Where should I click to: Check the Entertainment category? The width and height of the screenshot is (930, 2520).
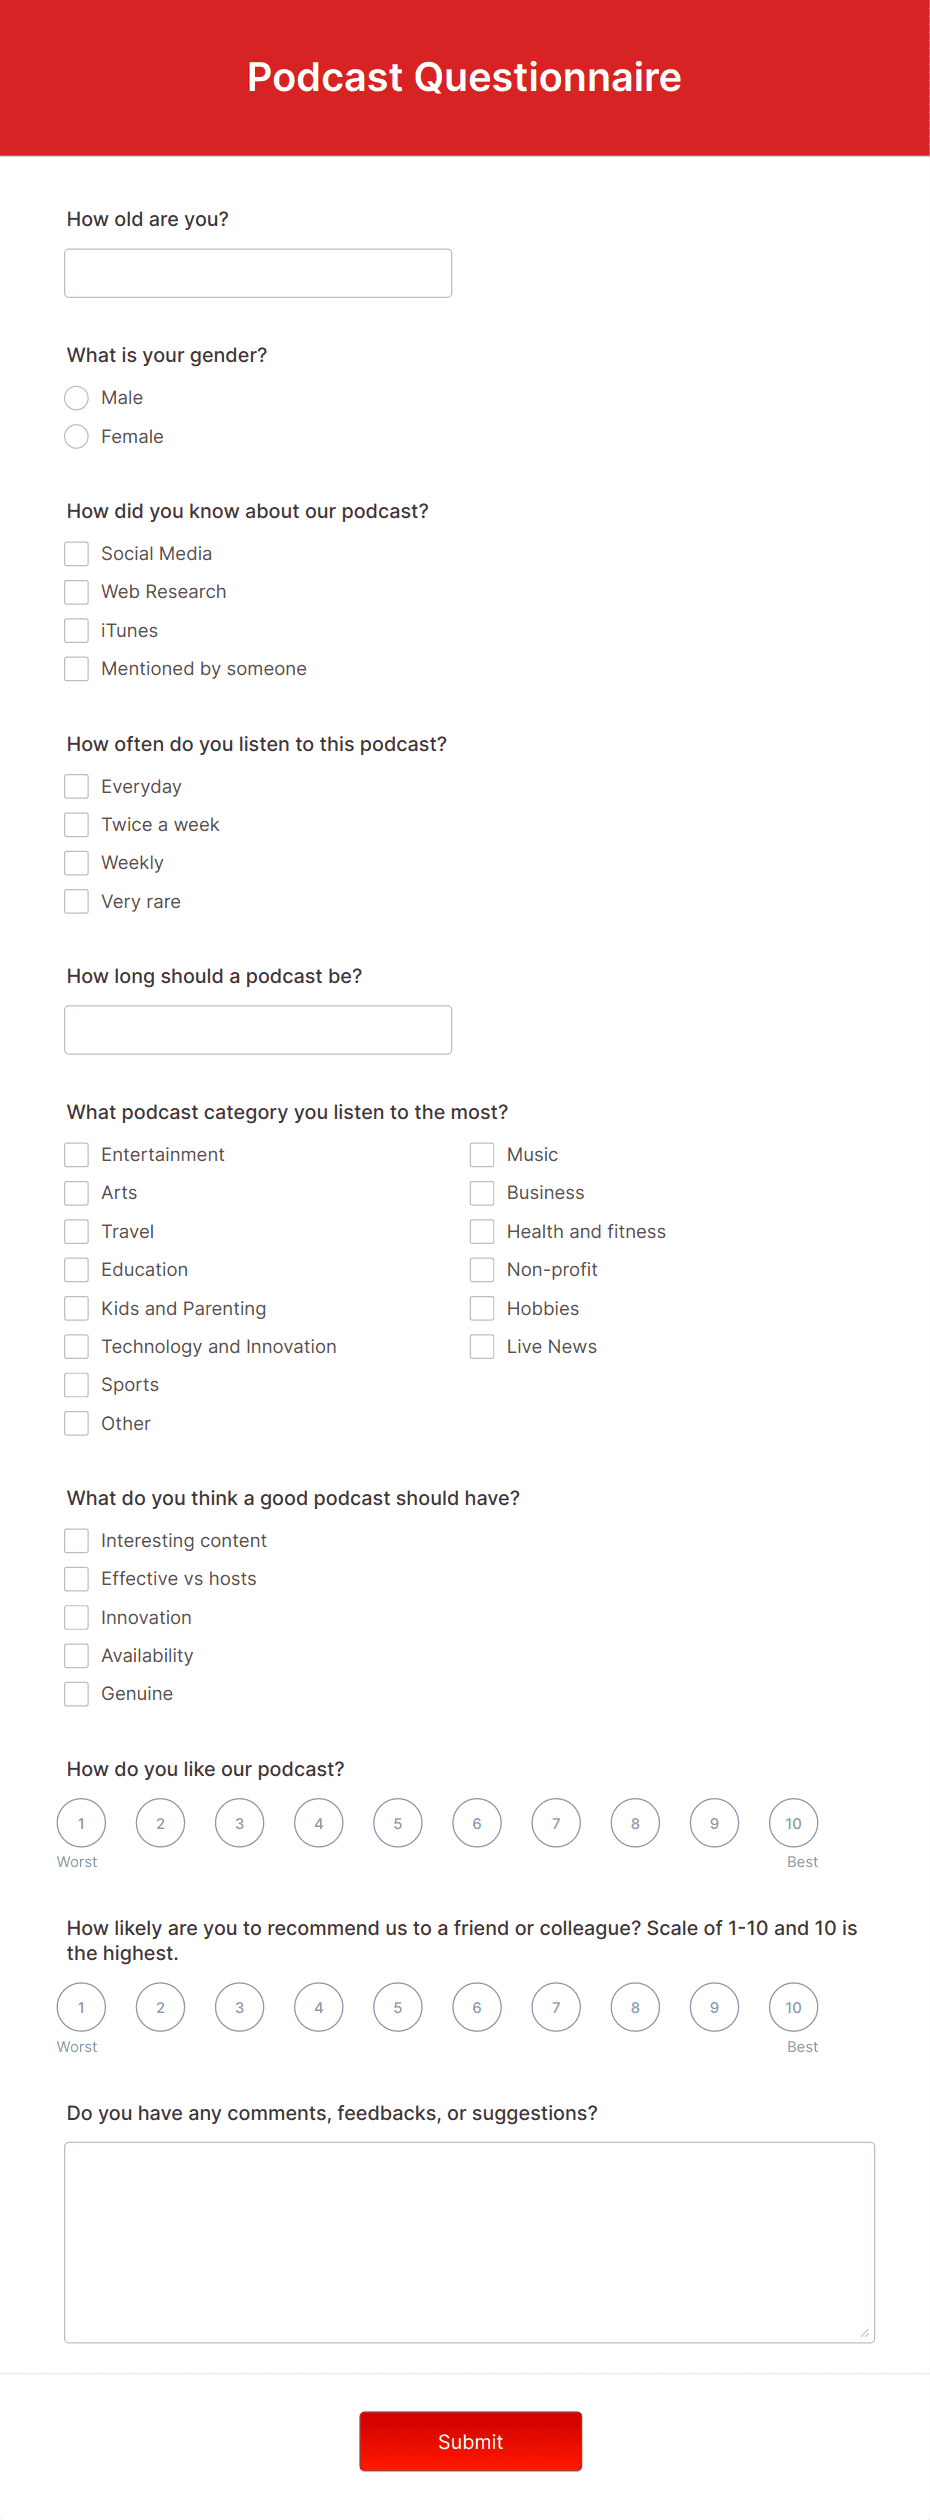tap(76, 1154)
